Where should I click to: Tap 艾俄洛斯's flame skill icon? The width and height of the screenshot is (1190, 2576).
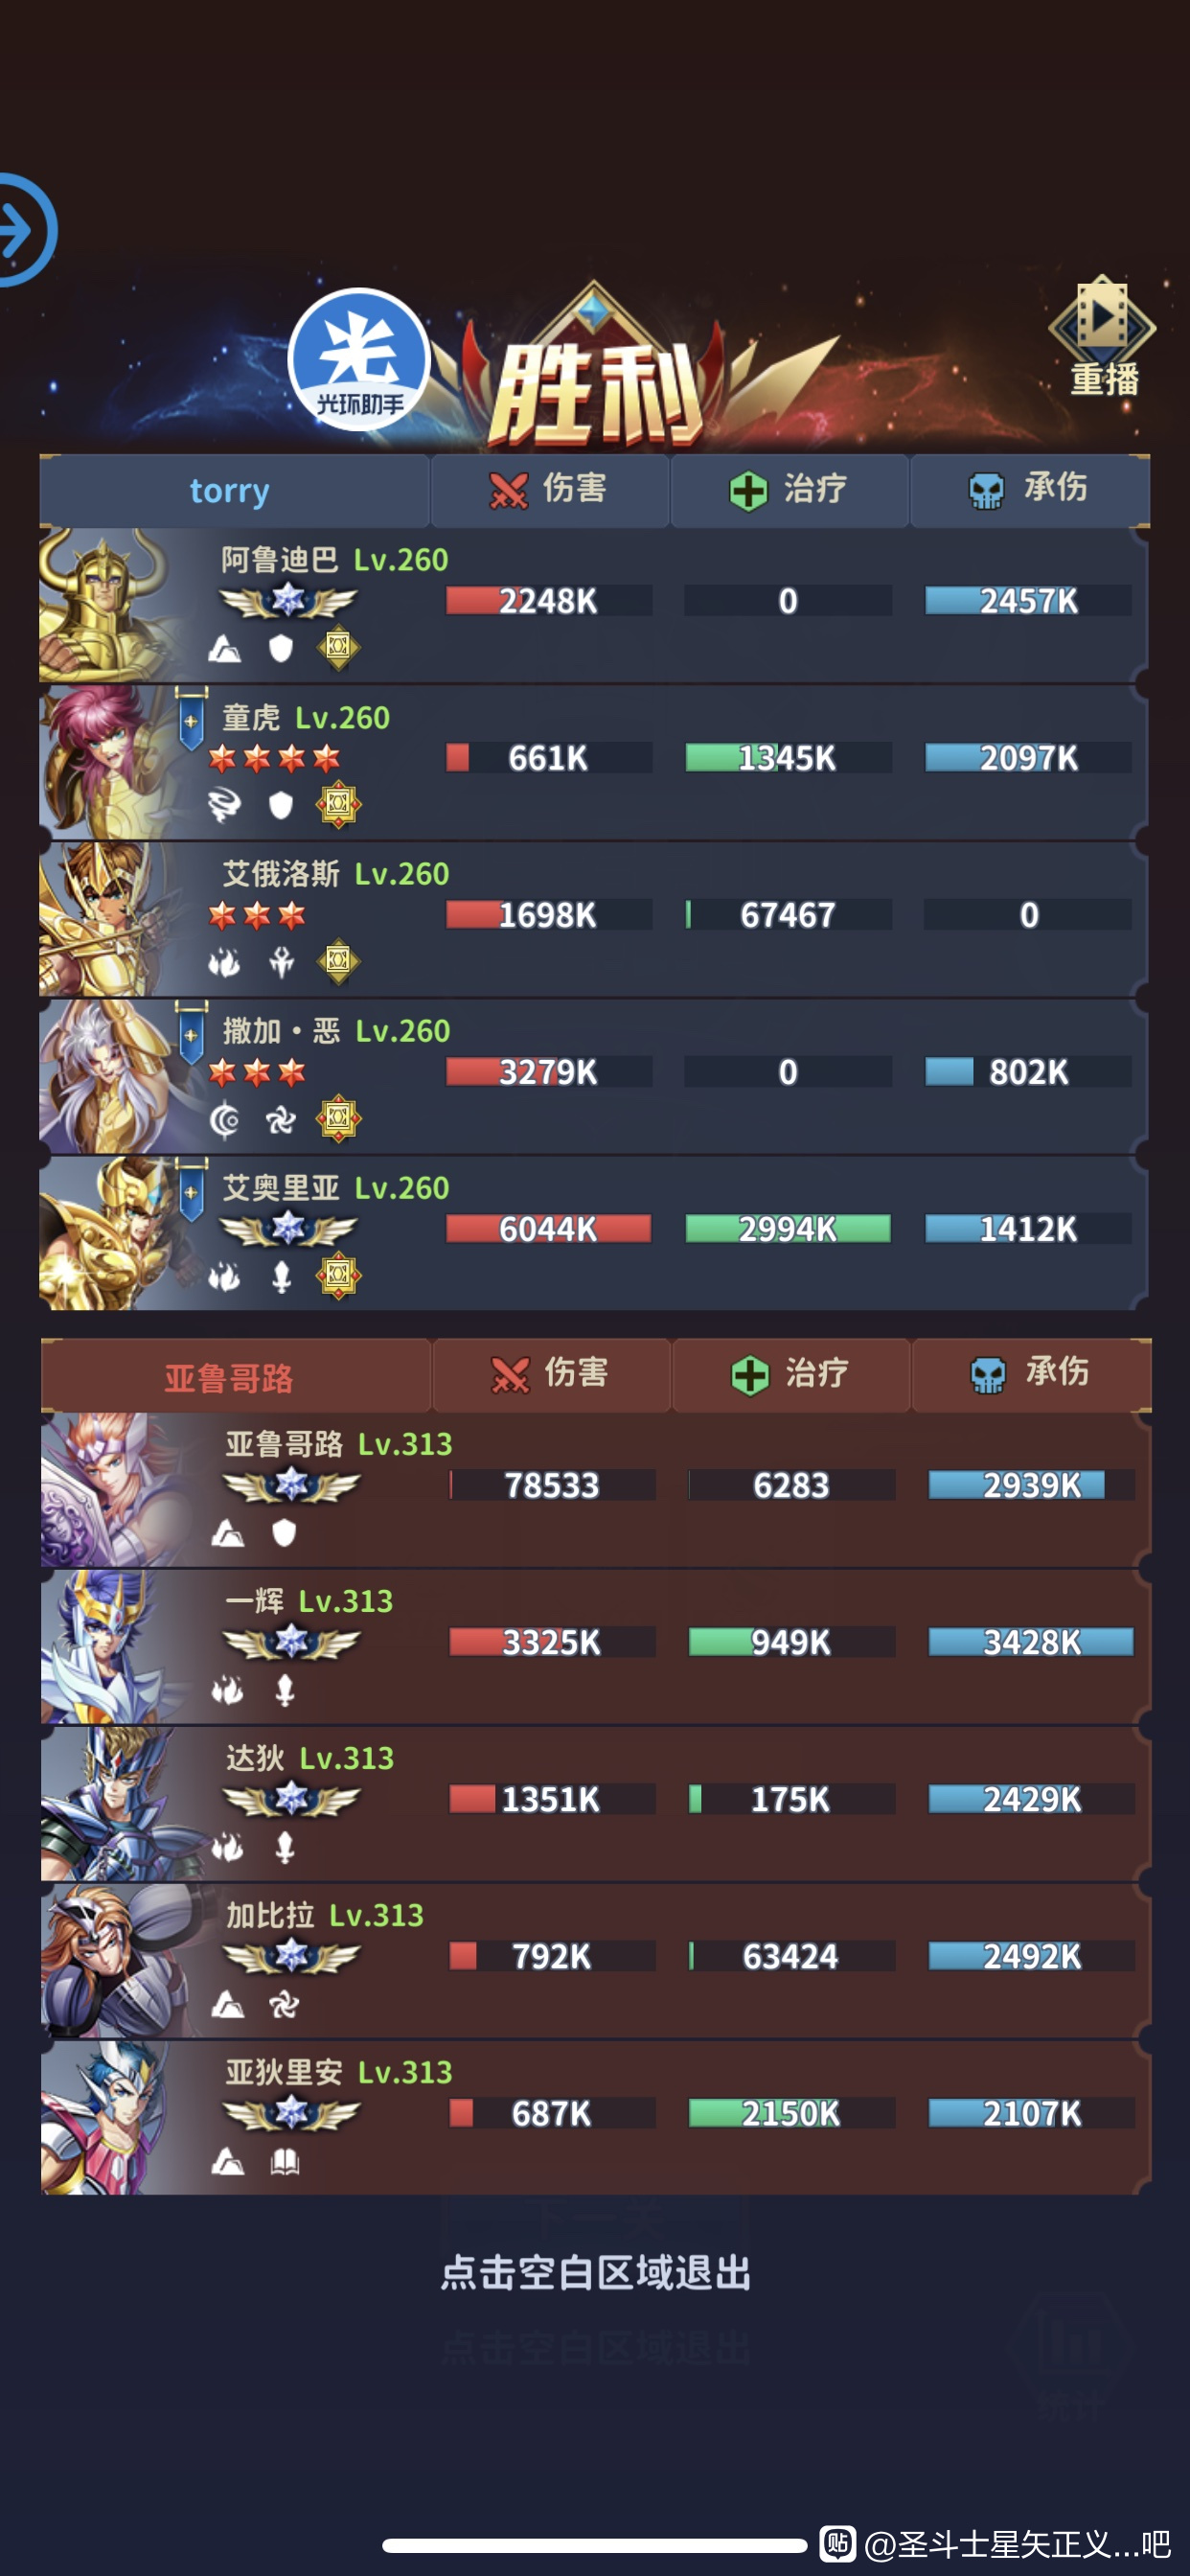tap(224, 962)
